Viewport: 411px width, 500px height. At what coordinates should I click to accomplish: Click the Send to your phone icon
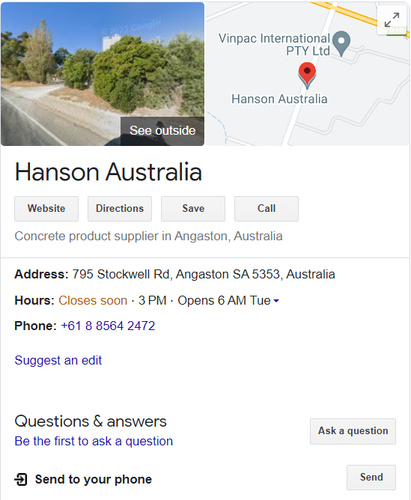21,479
